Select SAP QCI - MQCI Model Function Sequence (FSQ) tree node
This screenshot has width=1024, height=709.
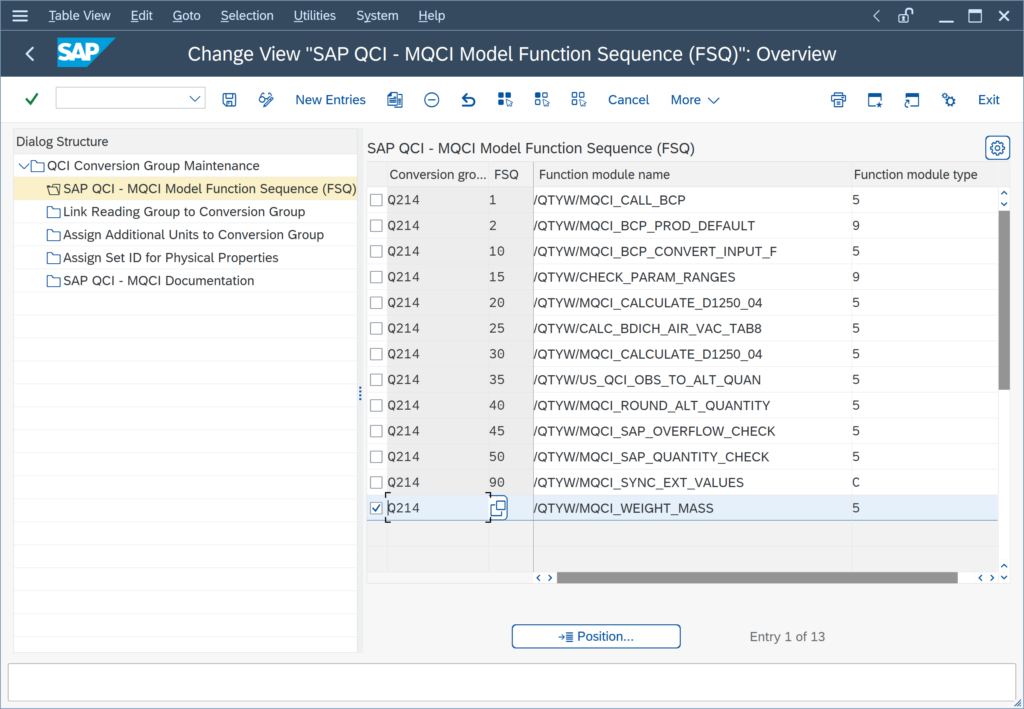point(209,189)
